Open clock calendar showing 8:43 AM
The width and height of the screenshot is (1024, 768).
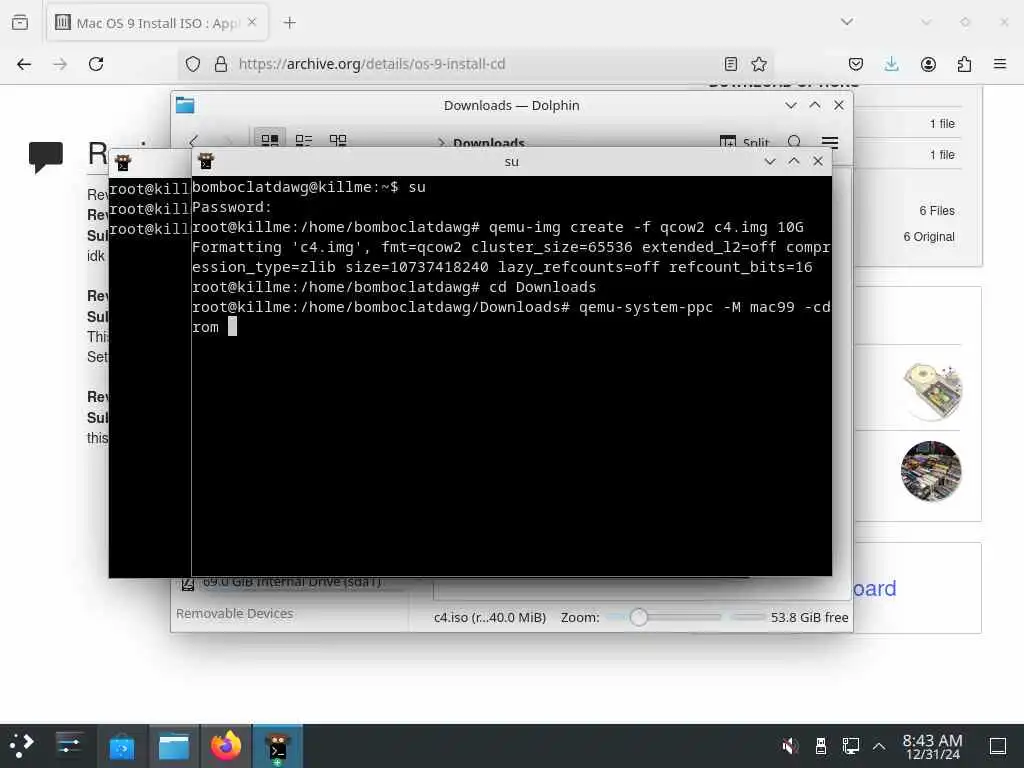(932, 746)
